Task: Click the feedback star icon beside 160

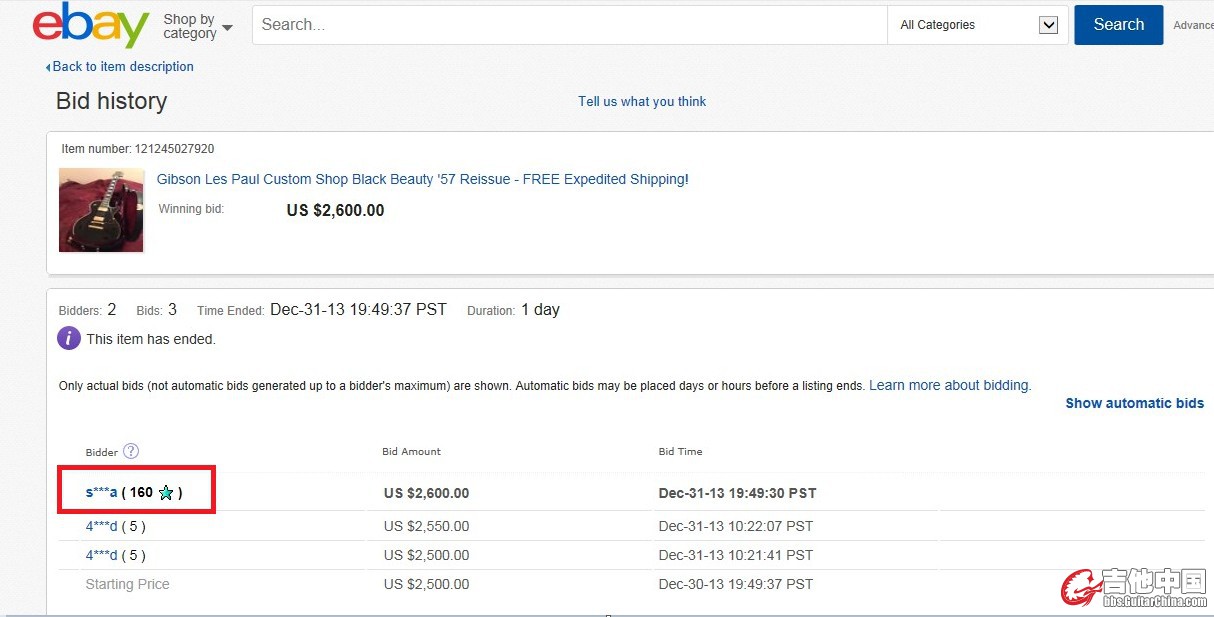Action: (x=166, y=492)
